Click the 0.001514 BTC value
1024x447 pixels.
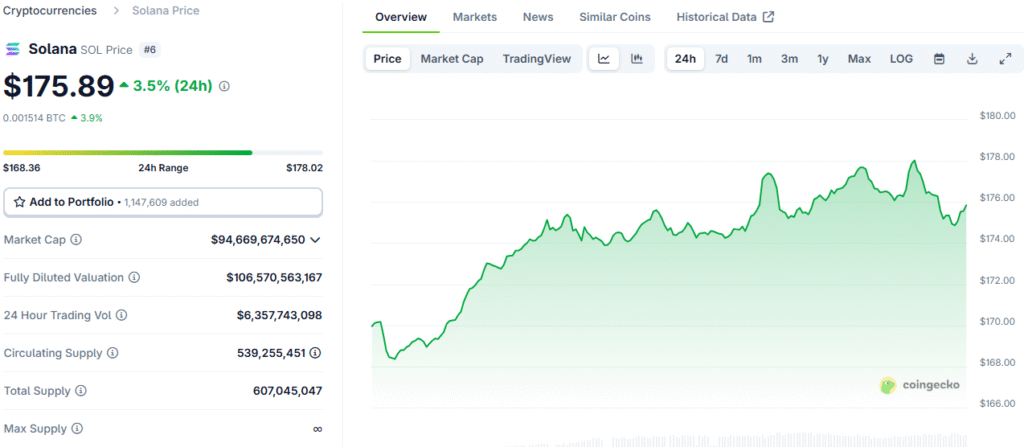click(x=34, y=118)
